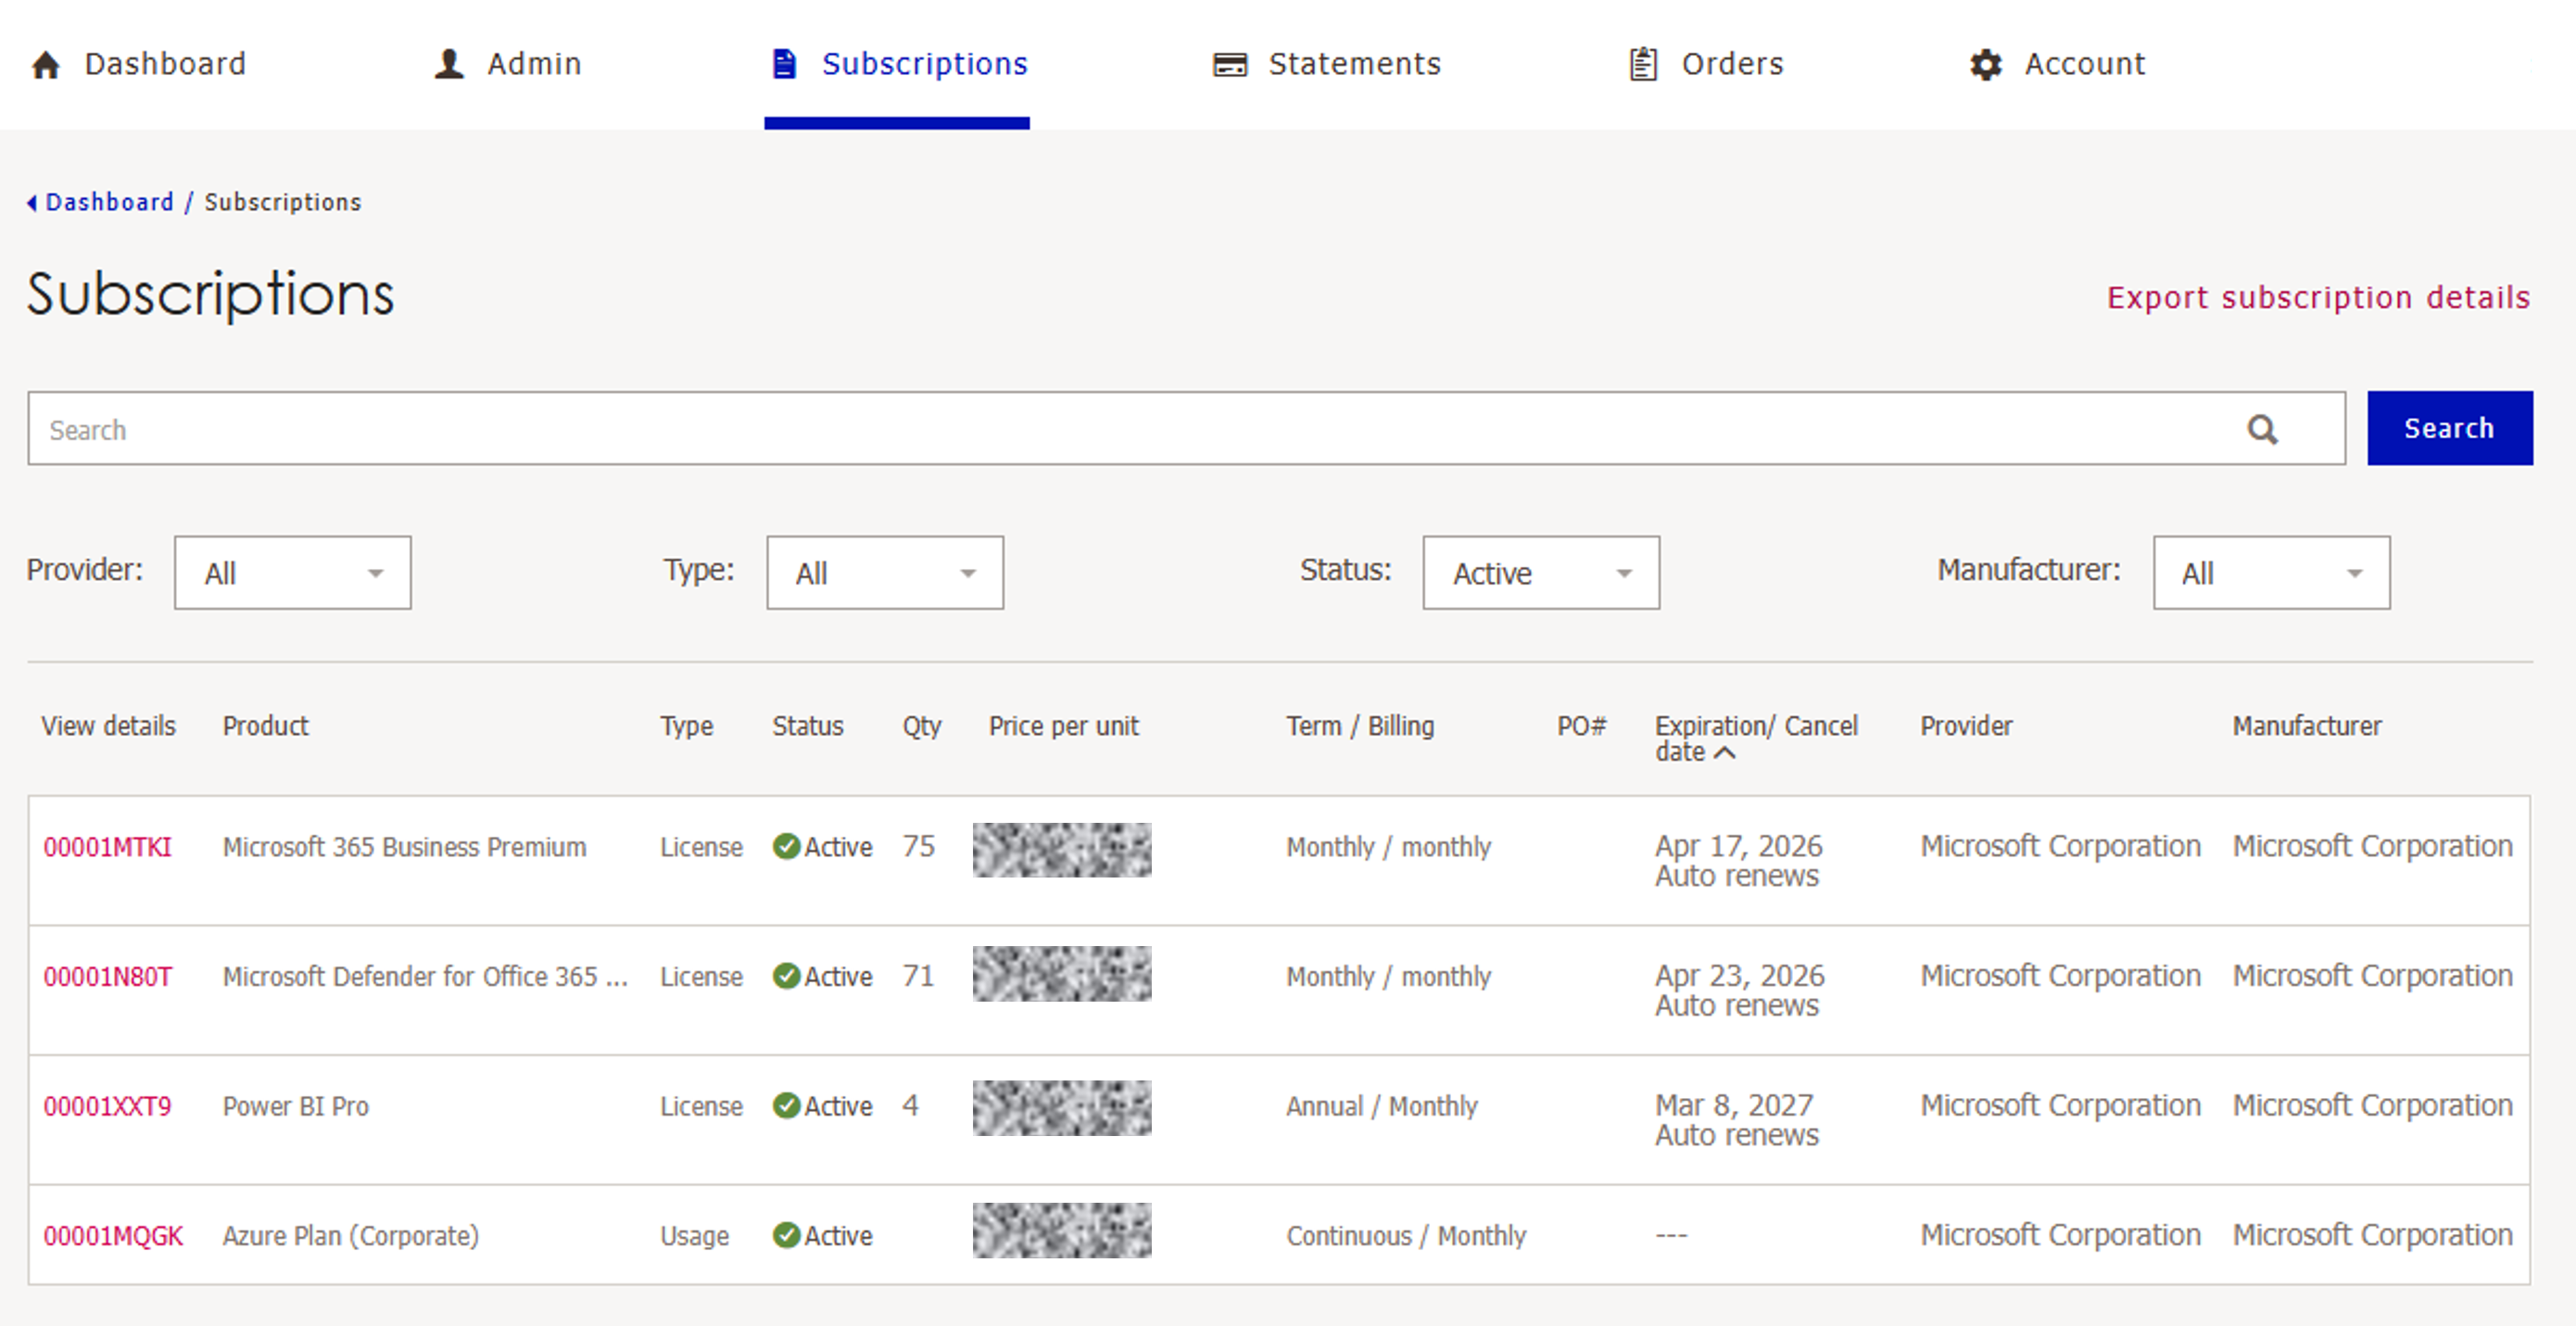Click the Account gear icon
The width and height of the screenshot is (2576, 1326).
click(1985, 65)
